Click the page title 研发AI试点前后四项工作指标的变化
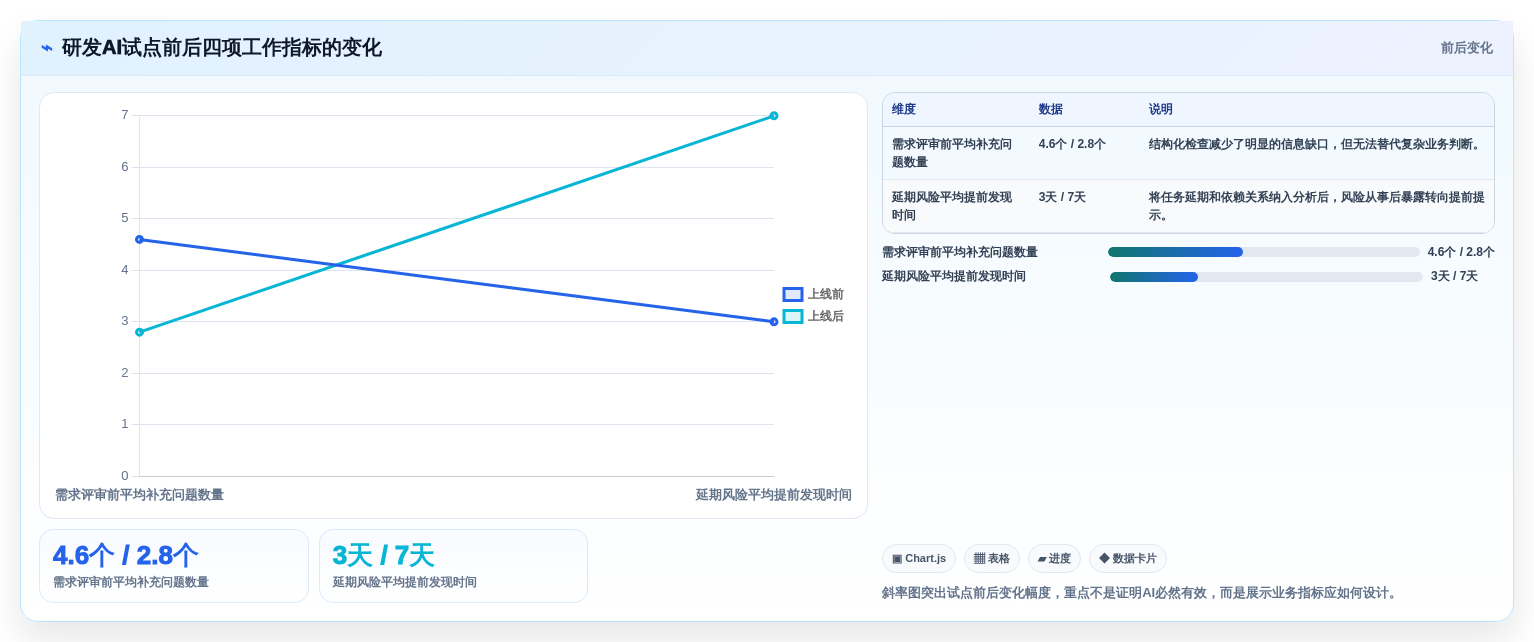 pos(222,48)
